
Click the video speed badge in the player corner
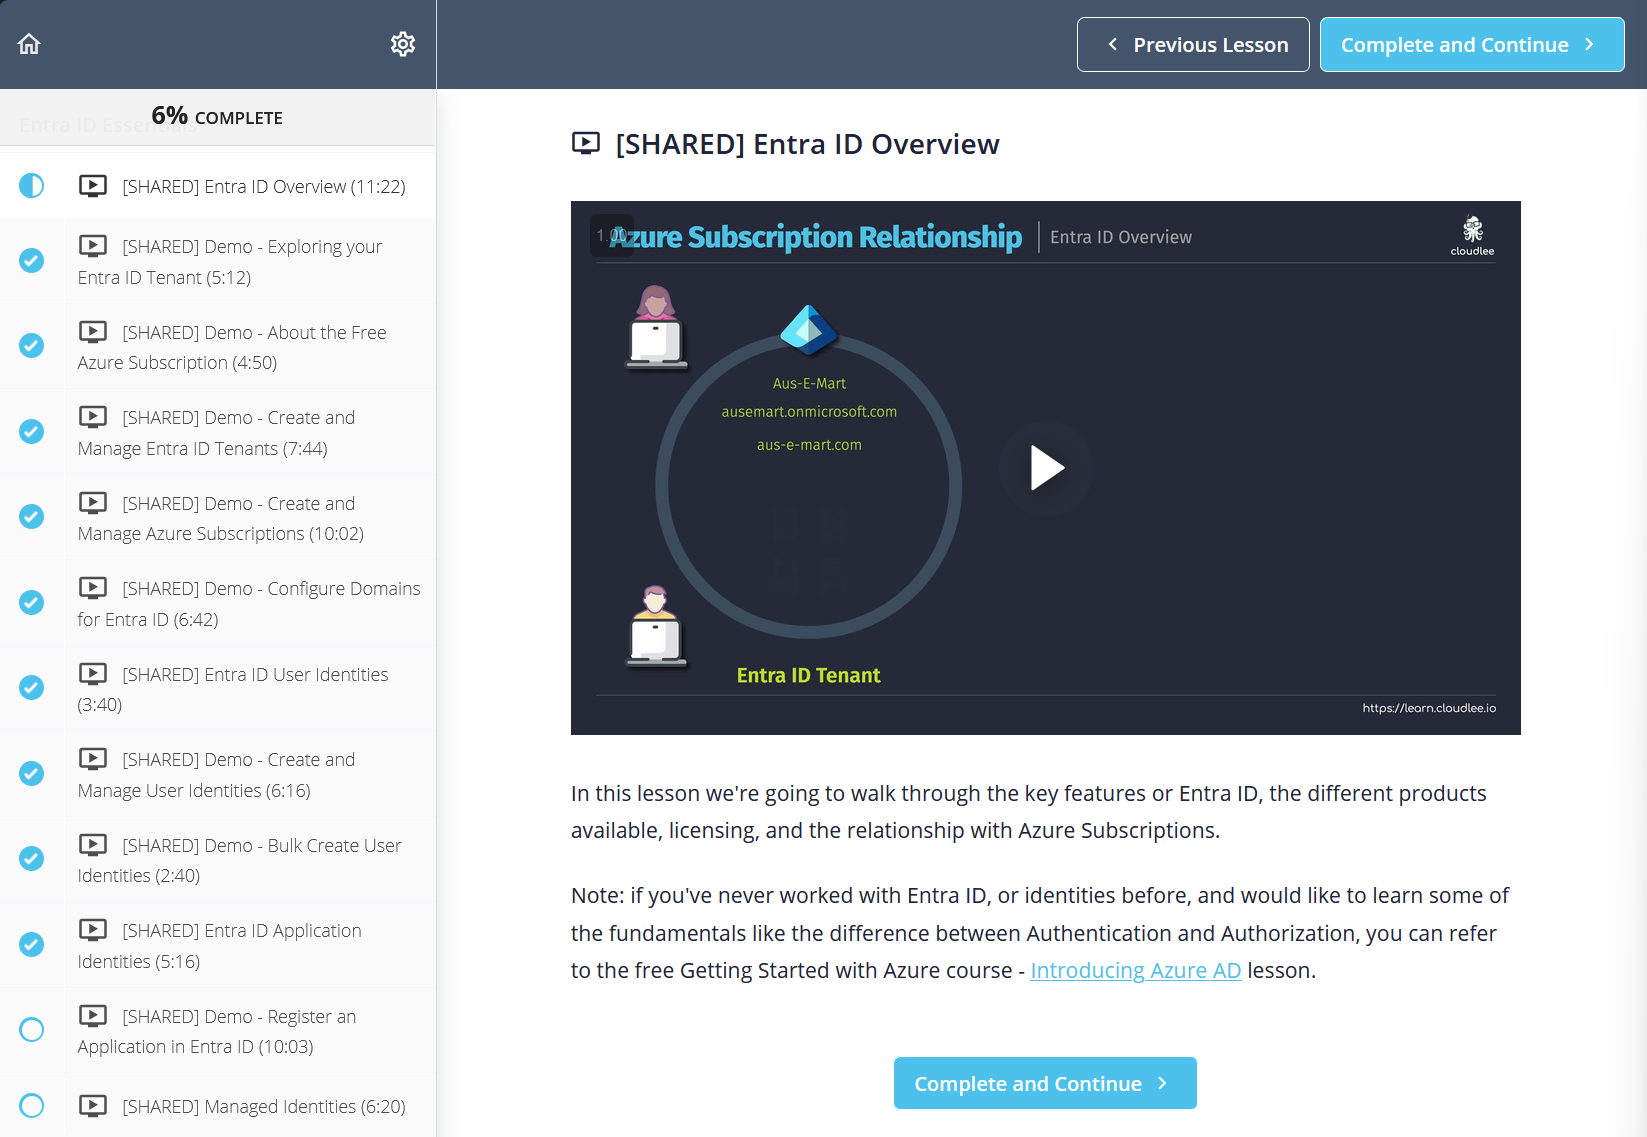pyautogui.click(x=612, y=235)
